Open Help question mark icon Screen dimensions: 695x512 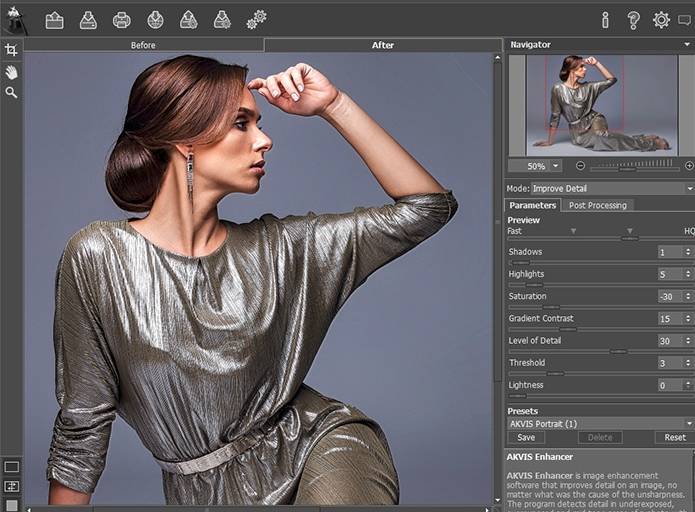(633, 19)
